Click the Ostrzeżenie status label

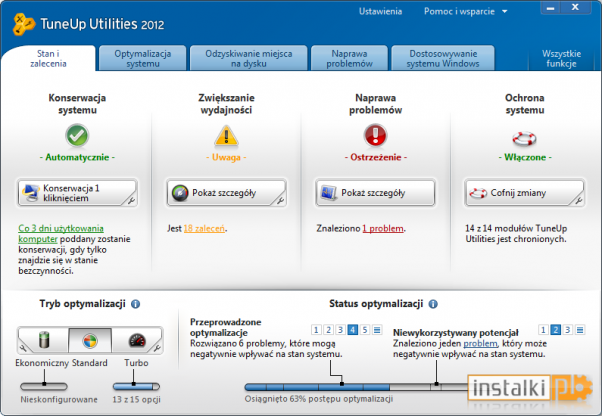coord(375,157)
